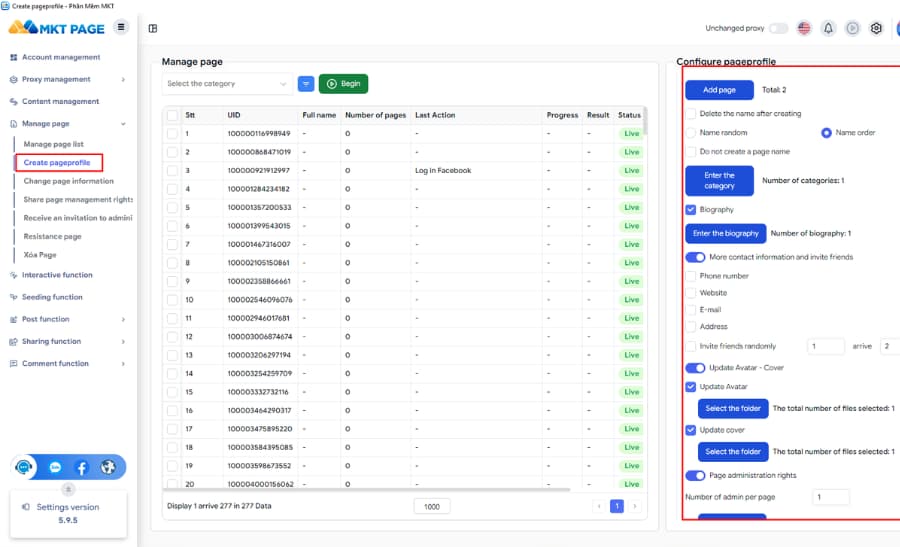Click Enter the biography button
Image resolution: width=900 pixels, height=547 pixels.
coord(726,234)
